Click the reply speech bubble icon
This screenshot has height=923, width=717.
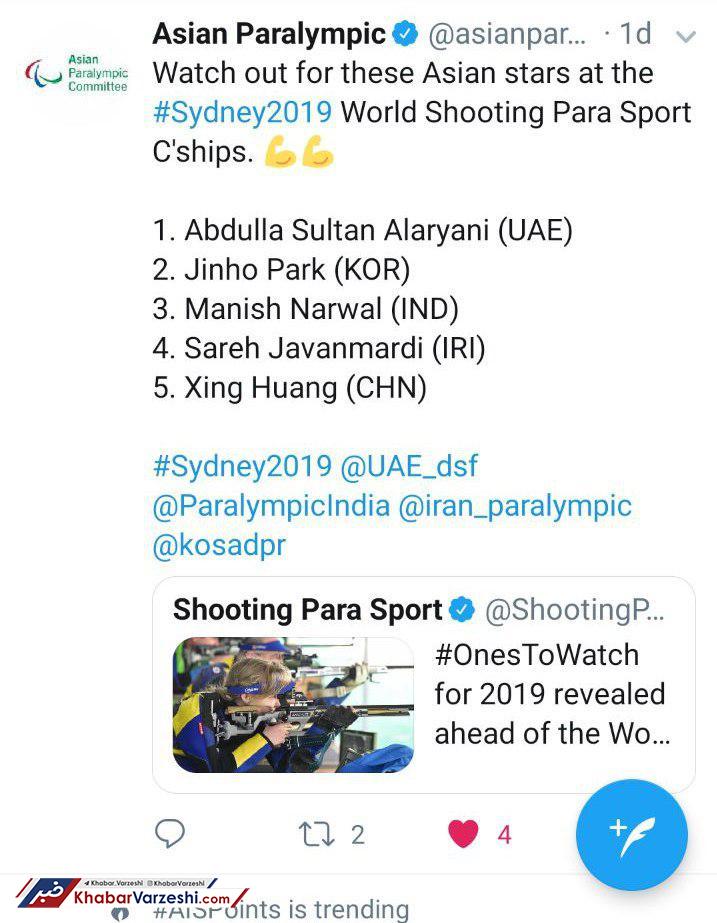tap(171, 833)
